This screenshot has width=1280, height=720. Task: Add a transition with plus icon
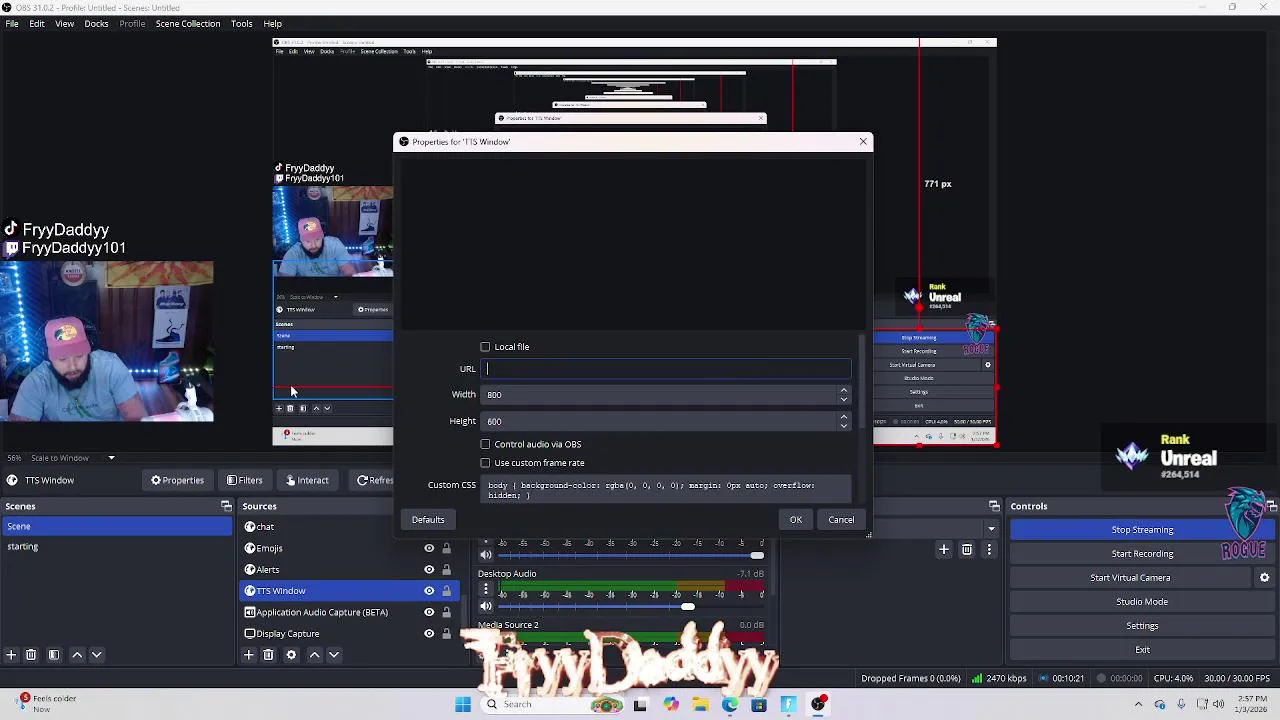943,549
